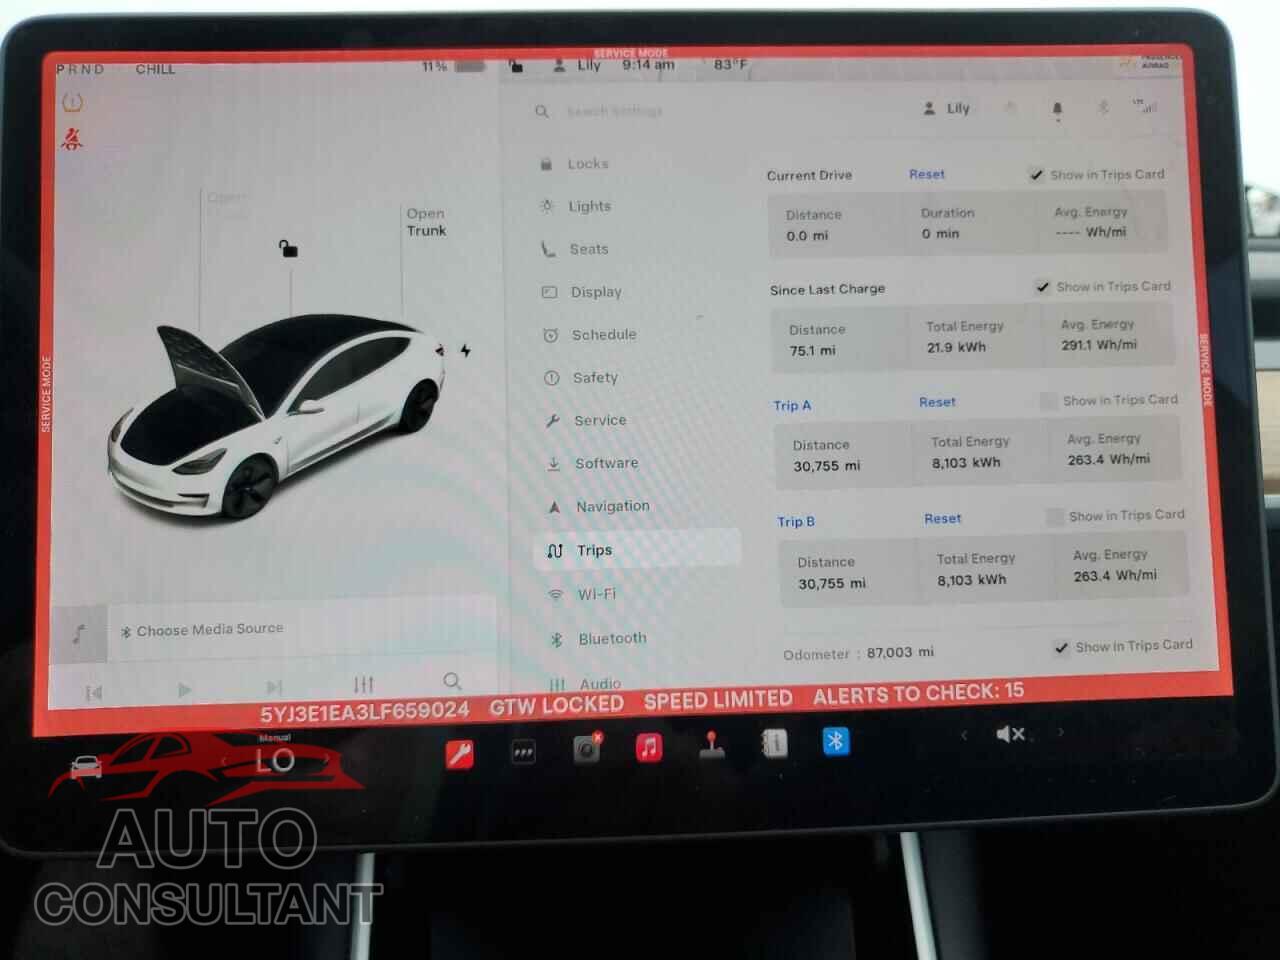Tap the music note media icon
The image size is (1280, 960).
pyautogui.click(x=78, y=633)
